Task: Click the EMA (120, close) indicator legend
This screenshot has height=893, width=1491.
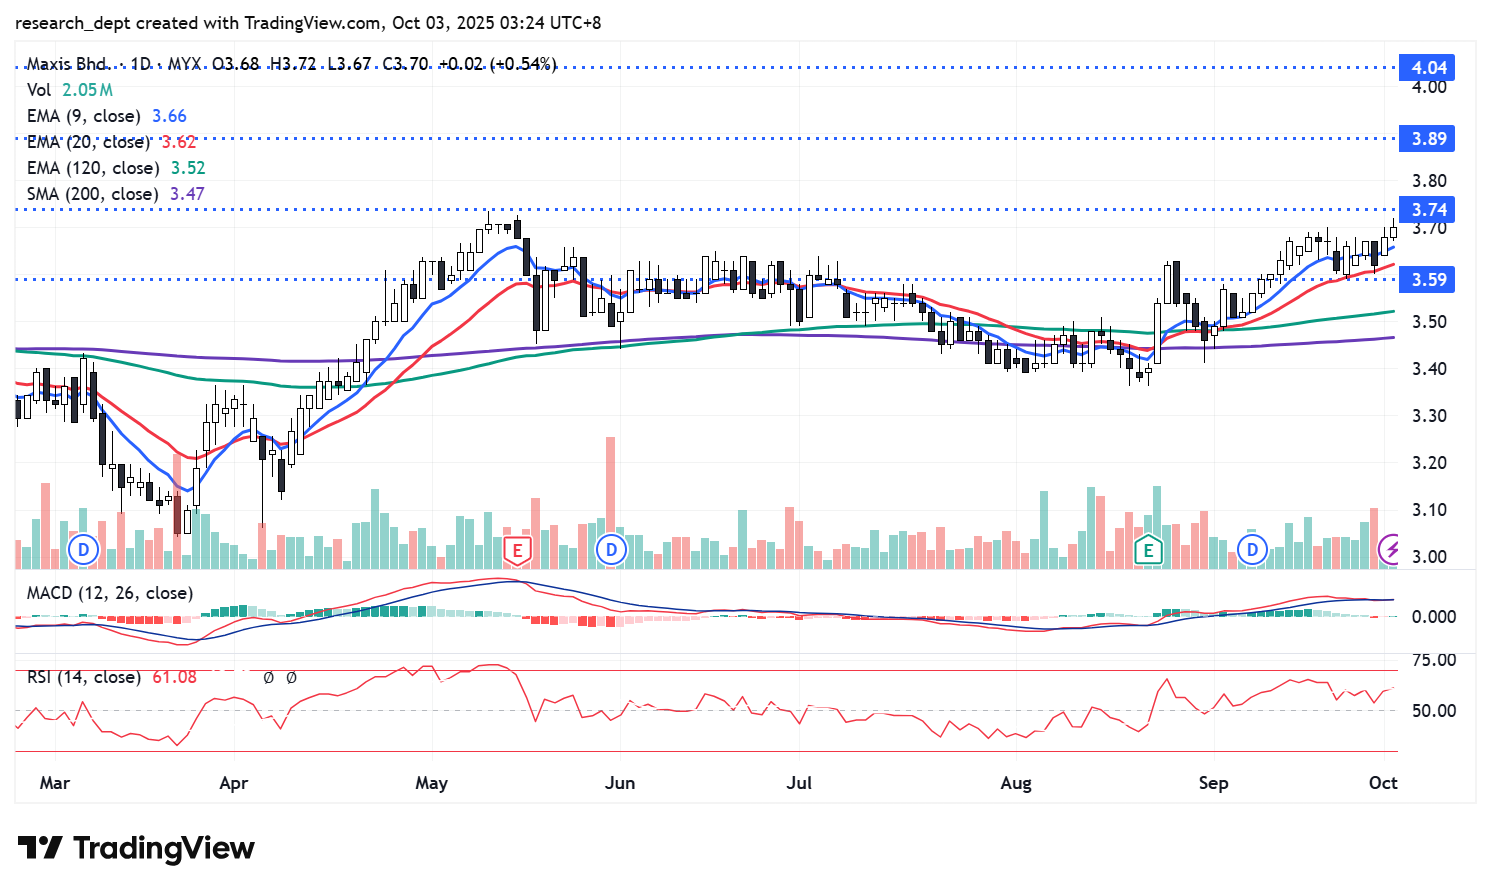Action: 92,168
